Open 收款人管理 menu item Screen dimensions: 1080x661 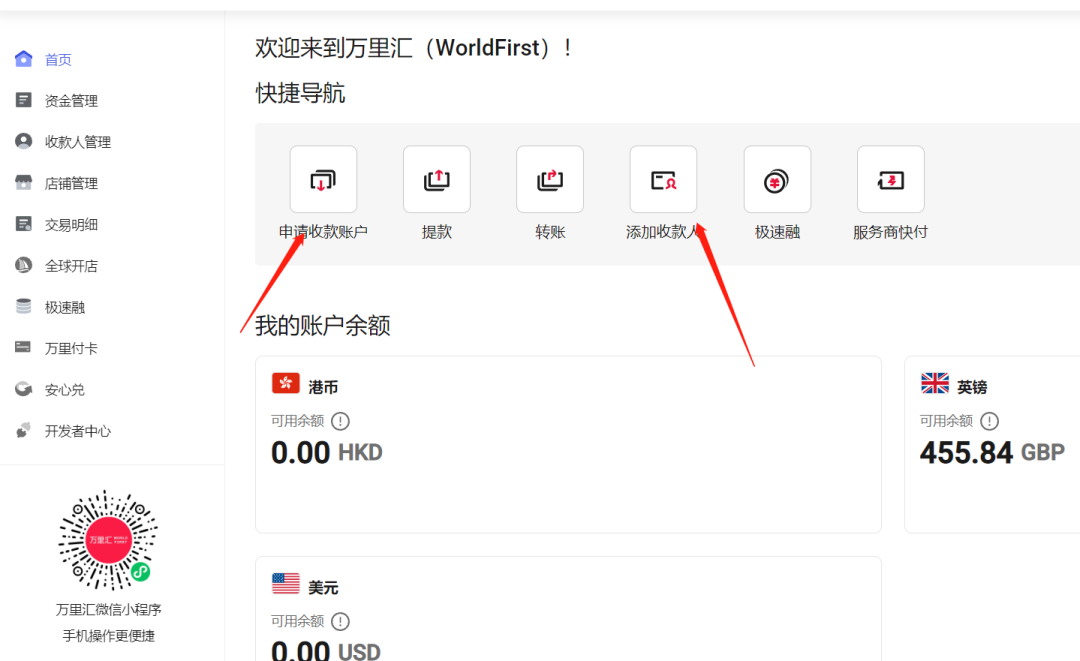(78, 142)
